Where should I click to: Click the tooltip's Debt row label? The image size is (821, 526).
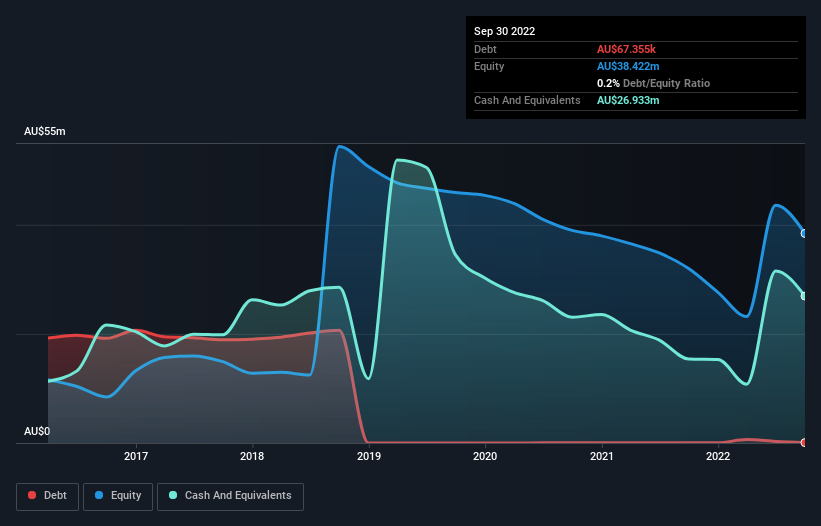(485, 49)
